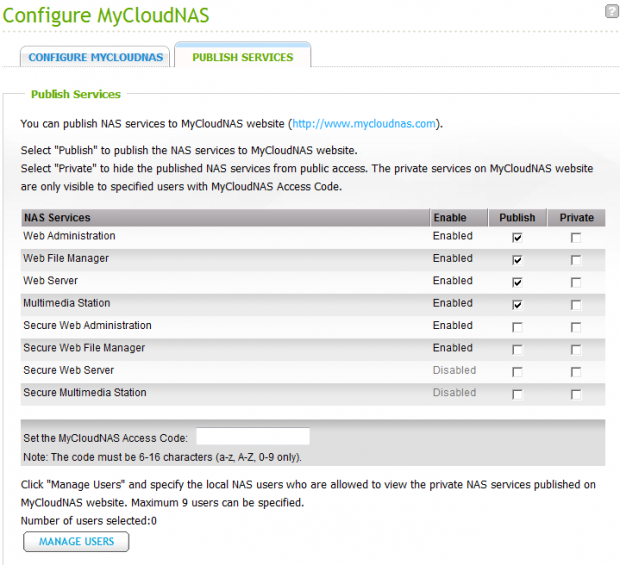Uncheck Publish for Multimedia Station
This screenshot has width=620, height=565.
(517, 305)
